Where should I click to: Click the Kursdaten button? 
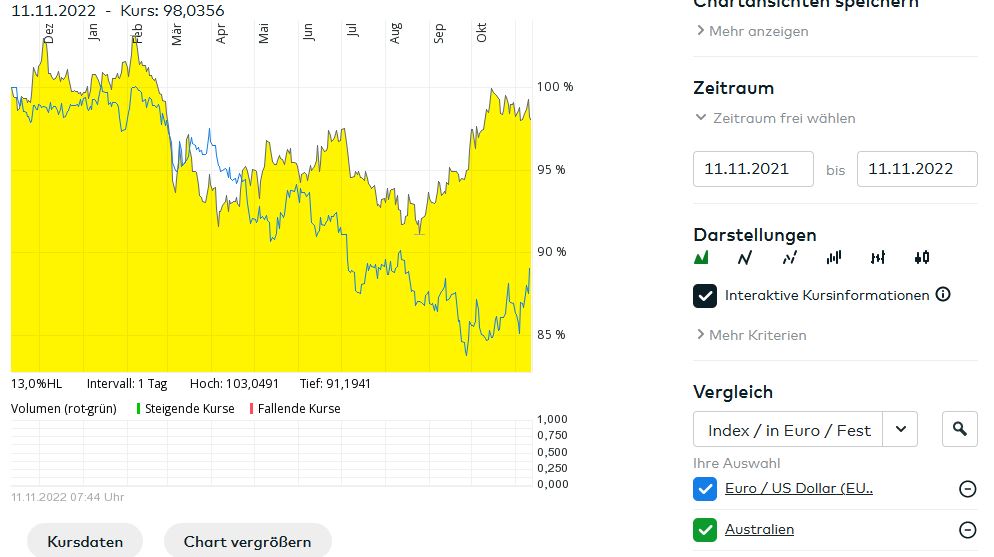[x=85, y=542]
